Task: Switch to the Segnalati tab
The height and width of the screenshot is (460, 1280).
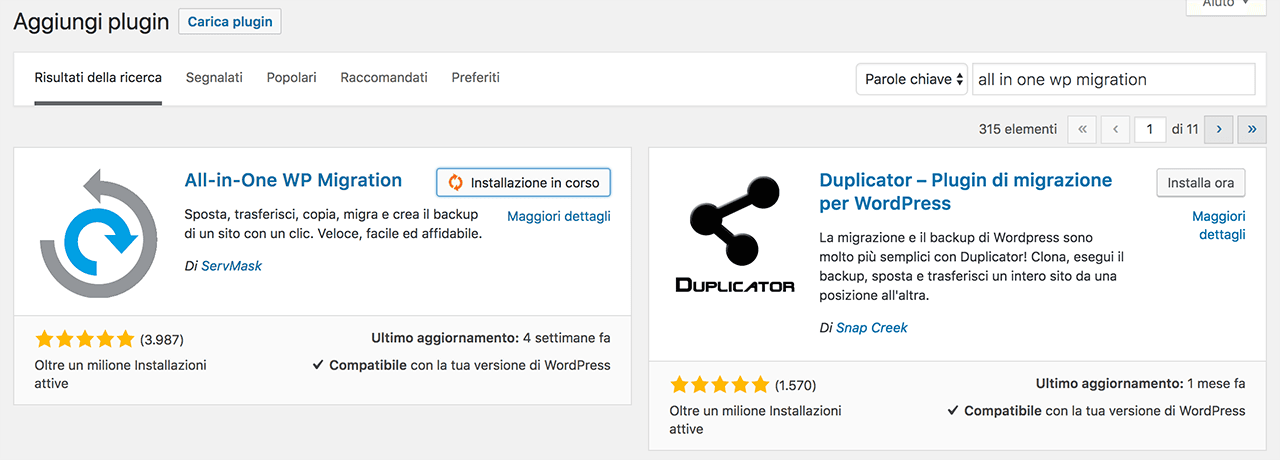Action: [x=214, y=77]
